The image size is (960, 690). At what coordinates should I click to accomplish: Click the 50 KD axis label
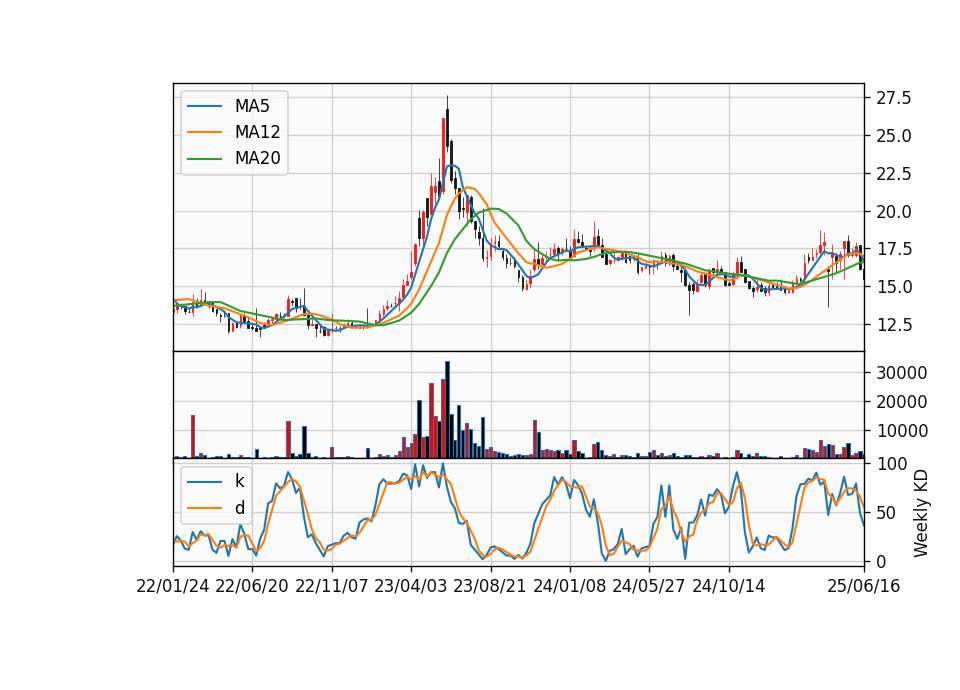pyautogui.click(x=886, y=513)
